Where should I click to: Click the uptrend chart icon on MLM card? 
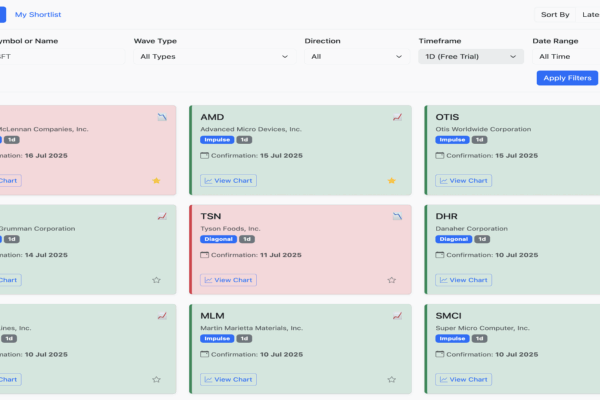click(x=397, y=316)
